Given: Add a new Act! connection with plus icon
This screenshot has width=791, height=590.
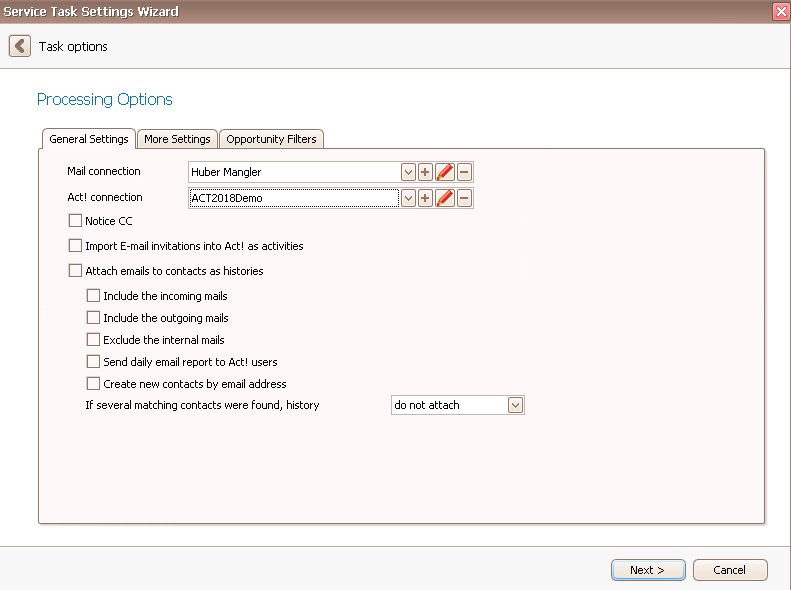Looking at the screenshot, I should [425, 198].
